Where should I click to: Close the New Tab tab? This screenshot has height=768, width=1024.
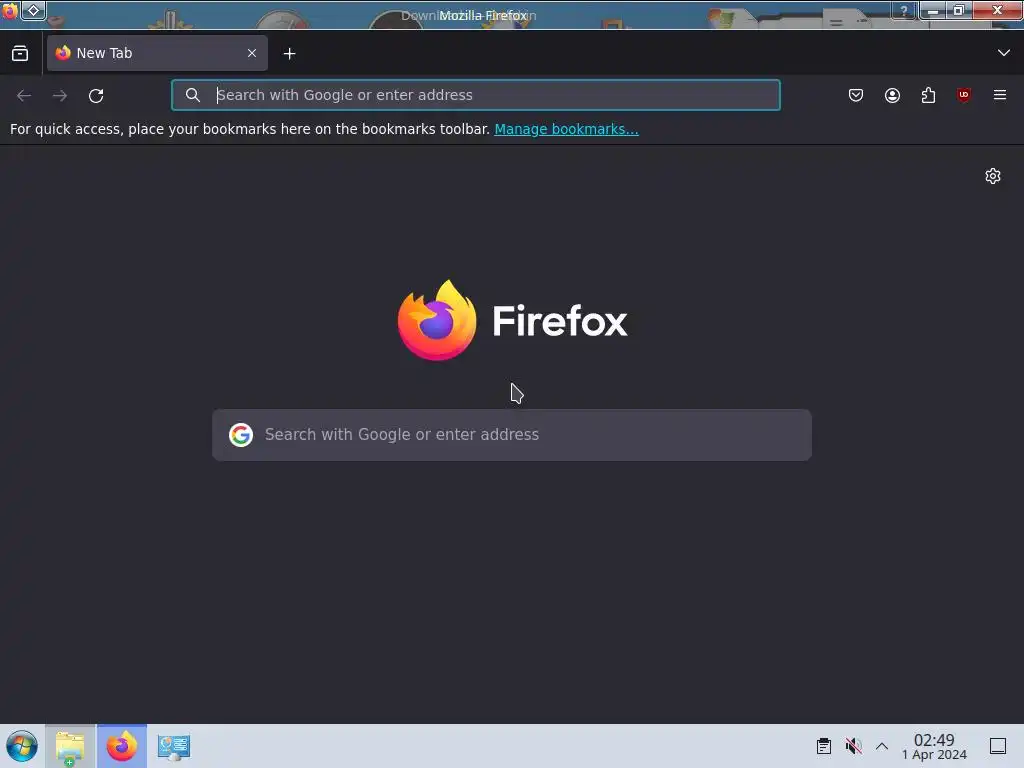click(252, 53)
